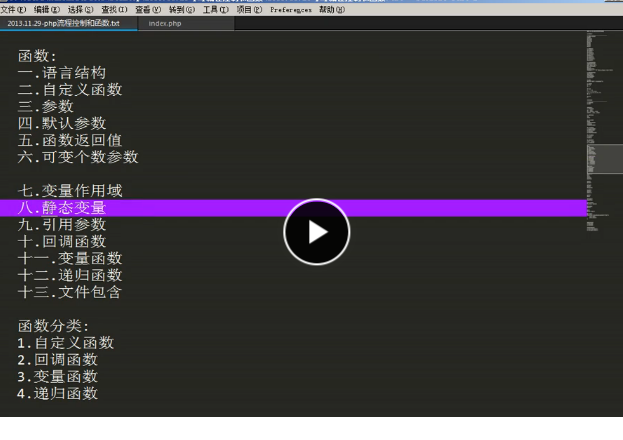This screenshot has width=623, height=440.
Task: Open the 工具 menu
Action: coord(216,10)
